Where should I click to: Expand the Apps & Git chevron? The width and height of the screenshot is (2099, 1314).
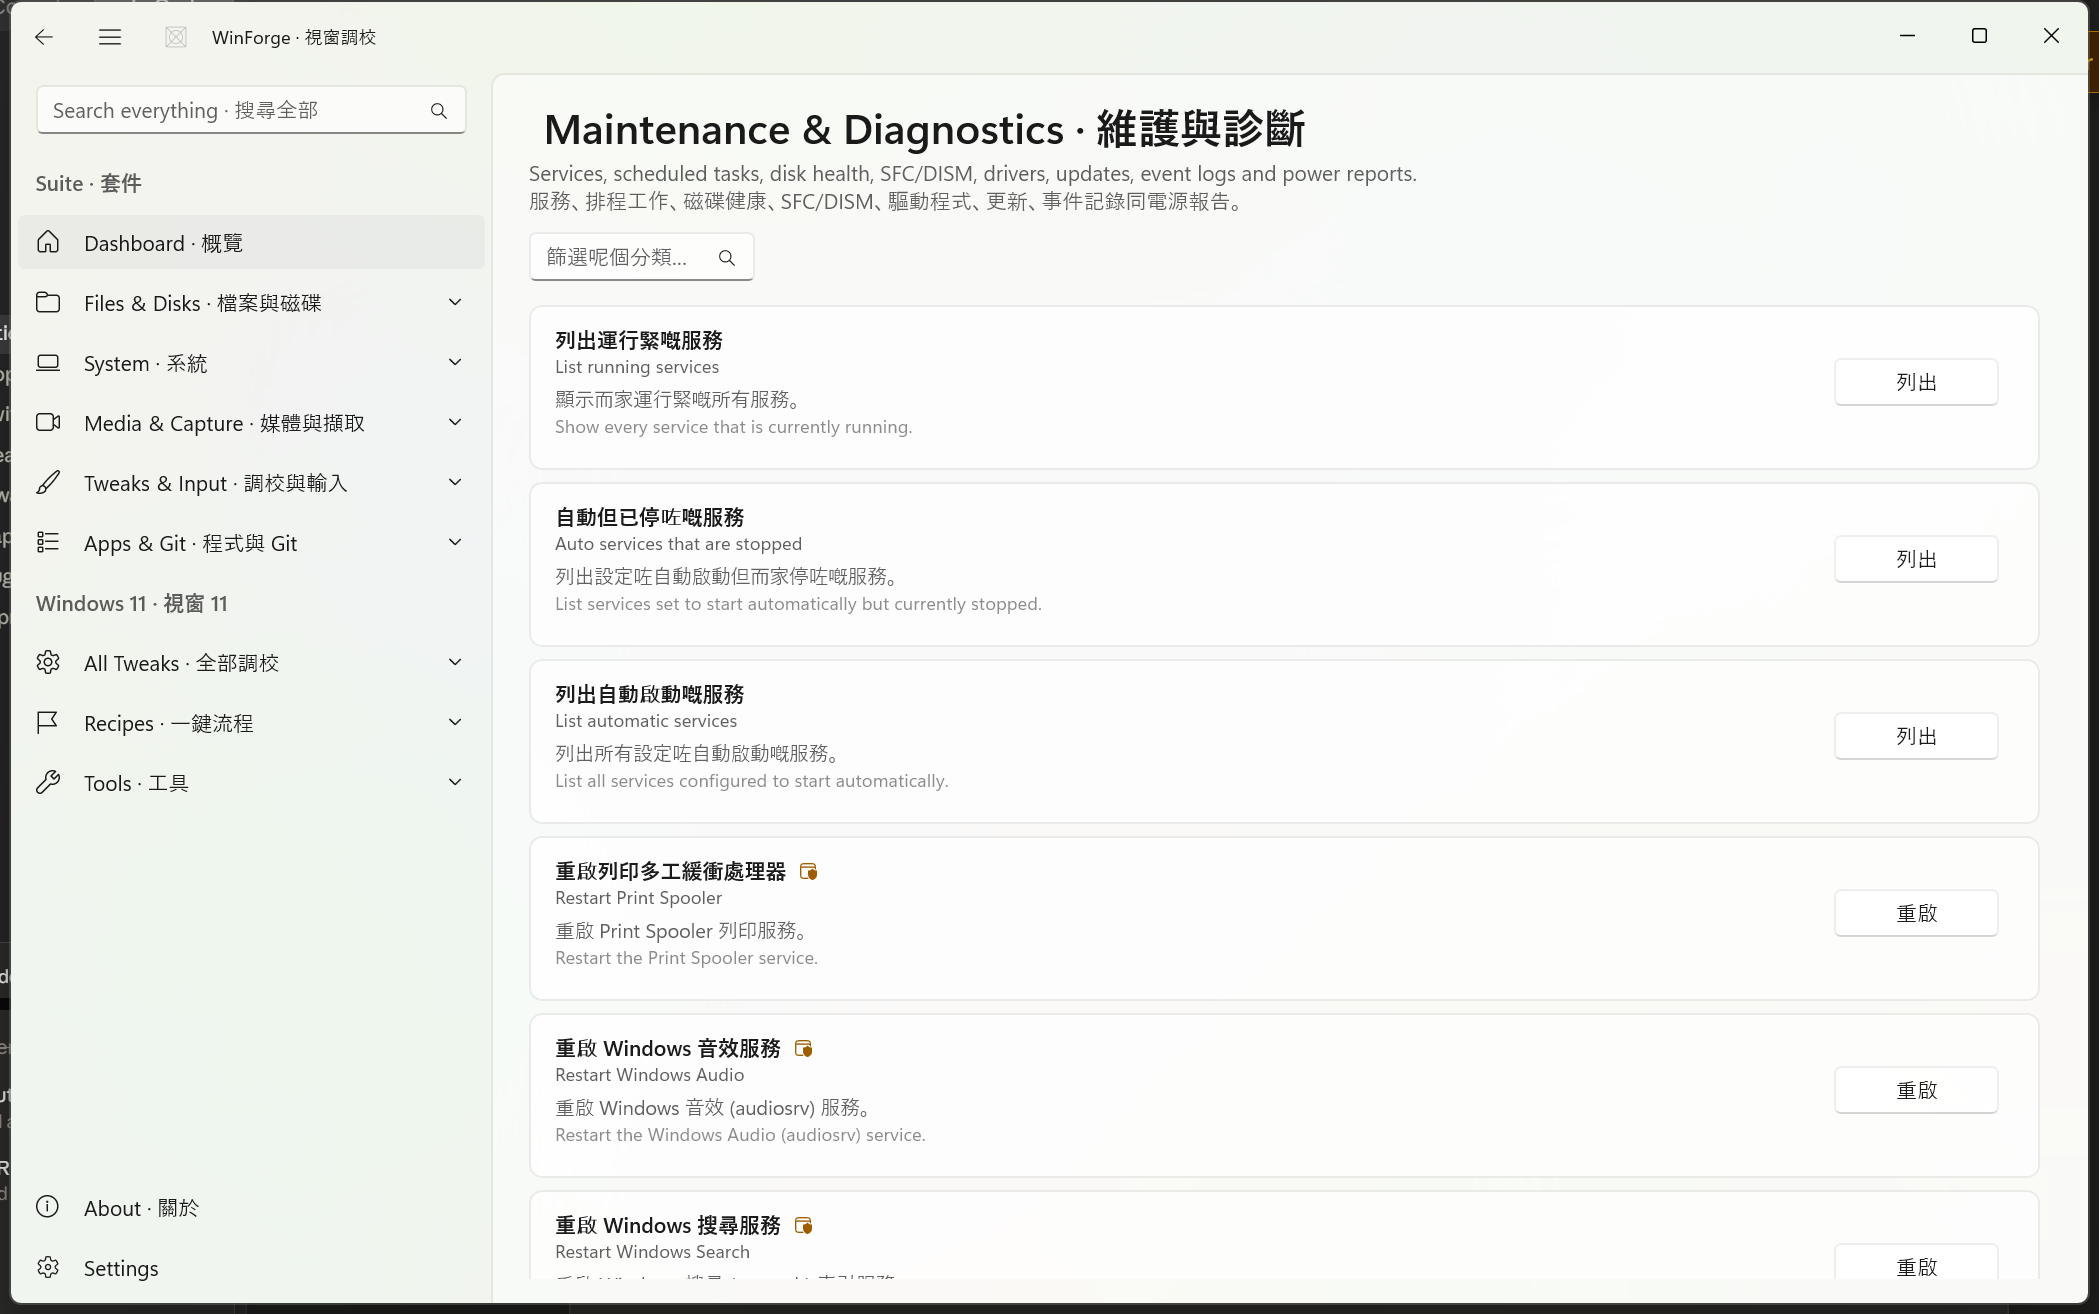[455, 542]
